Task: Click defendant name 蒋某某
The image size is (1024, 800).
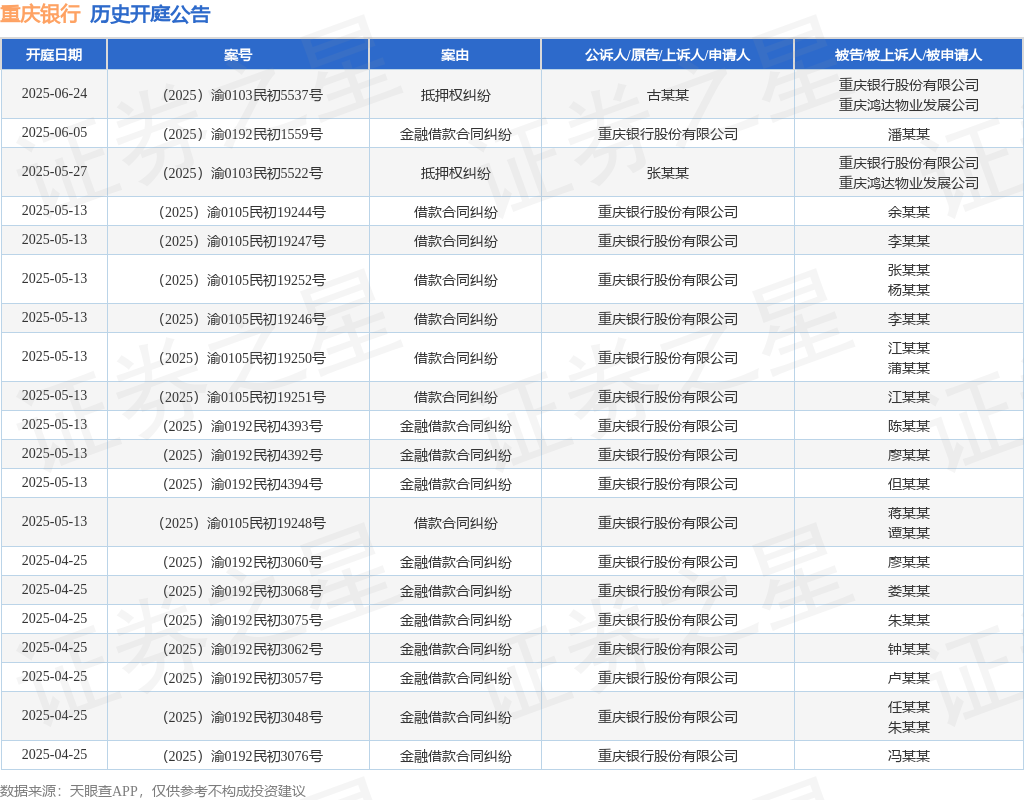Action: pos(908,513)
